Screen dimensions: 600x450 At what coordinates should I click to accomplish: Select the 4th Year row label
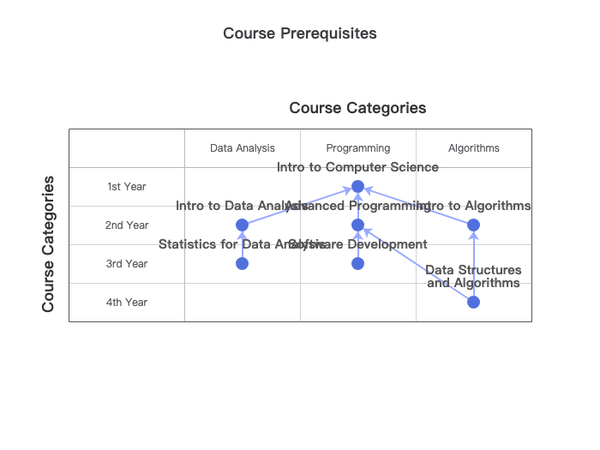(127, 302)
